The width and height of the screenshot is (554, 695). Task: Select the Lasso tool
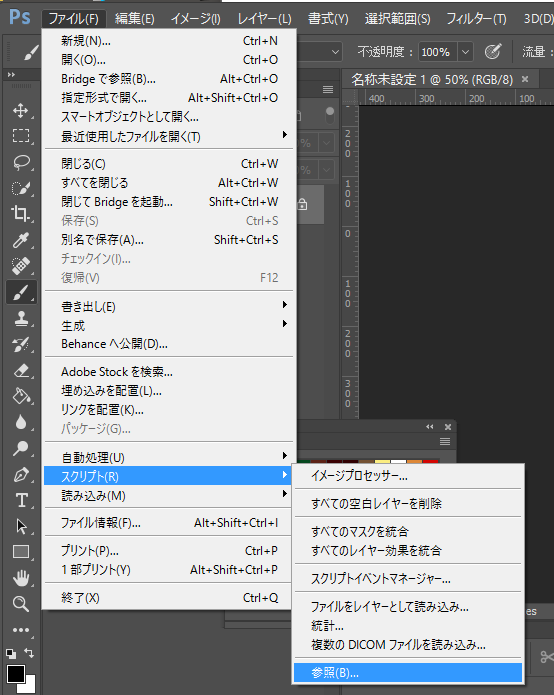coord(20,162)
